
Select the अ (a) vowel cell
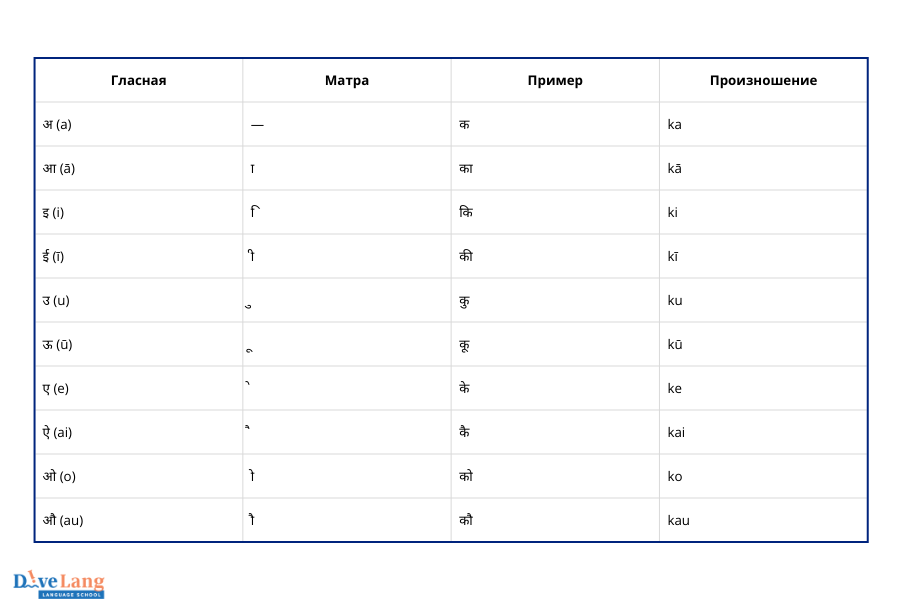pyautogui.click(x=139, y=125)
